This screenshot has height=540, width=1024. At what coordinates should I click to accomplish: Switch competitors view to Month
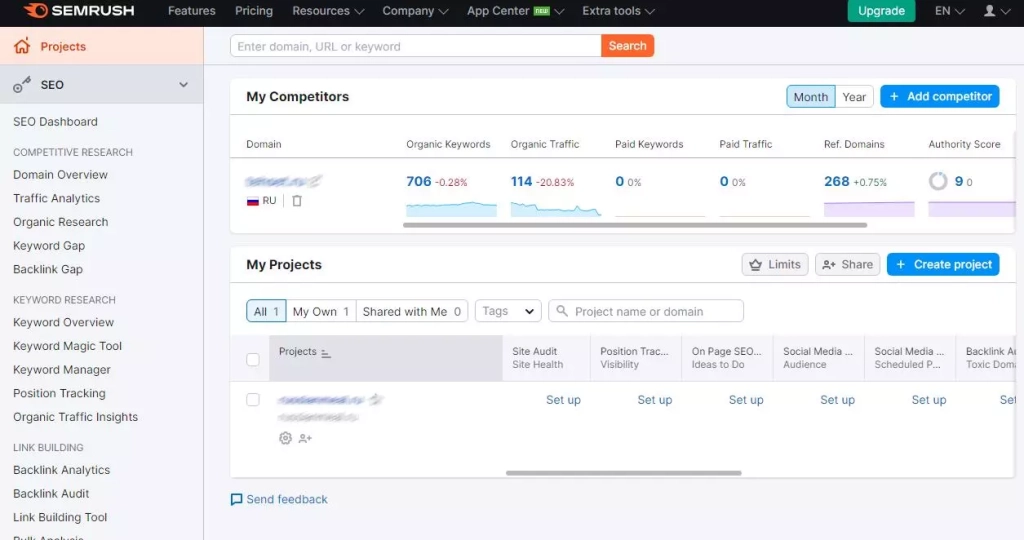click(x=810, y=97)
